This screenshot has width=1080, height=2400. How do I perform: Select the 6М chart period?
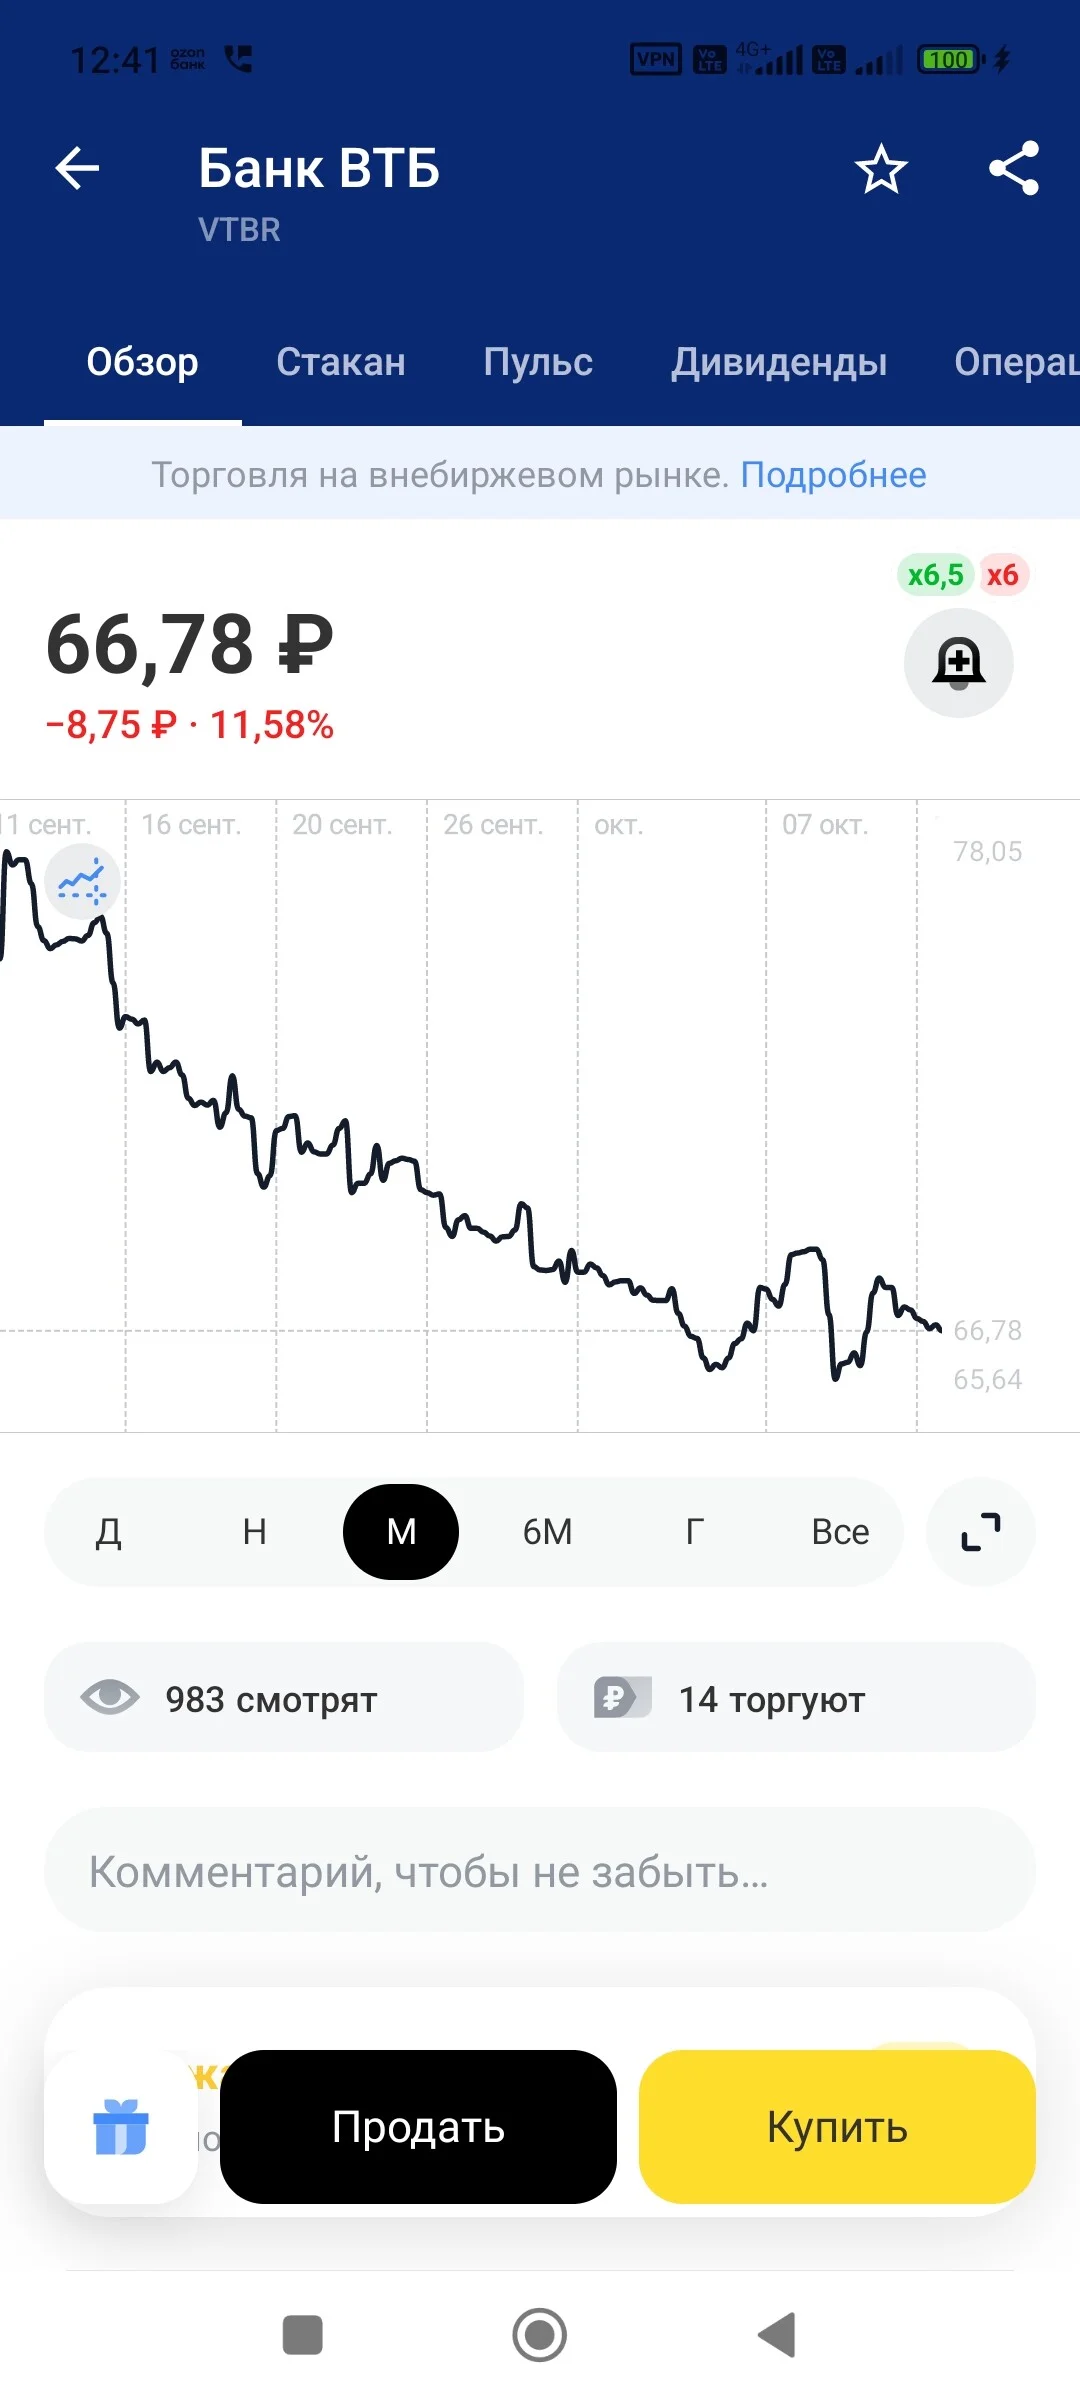548,1531
